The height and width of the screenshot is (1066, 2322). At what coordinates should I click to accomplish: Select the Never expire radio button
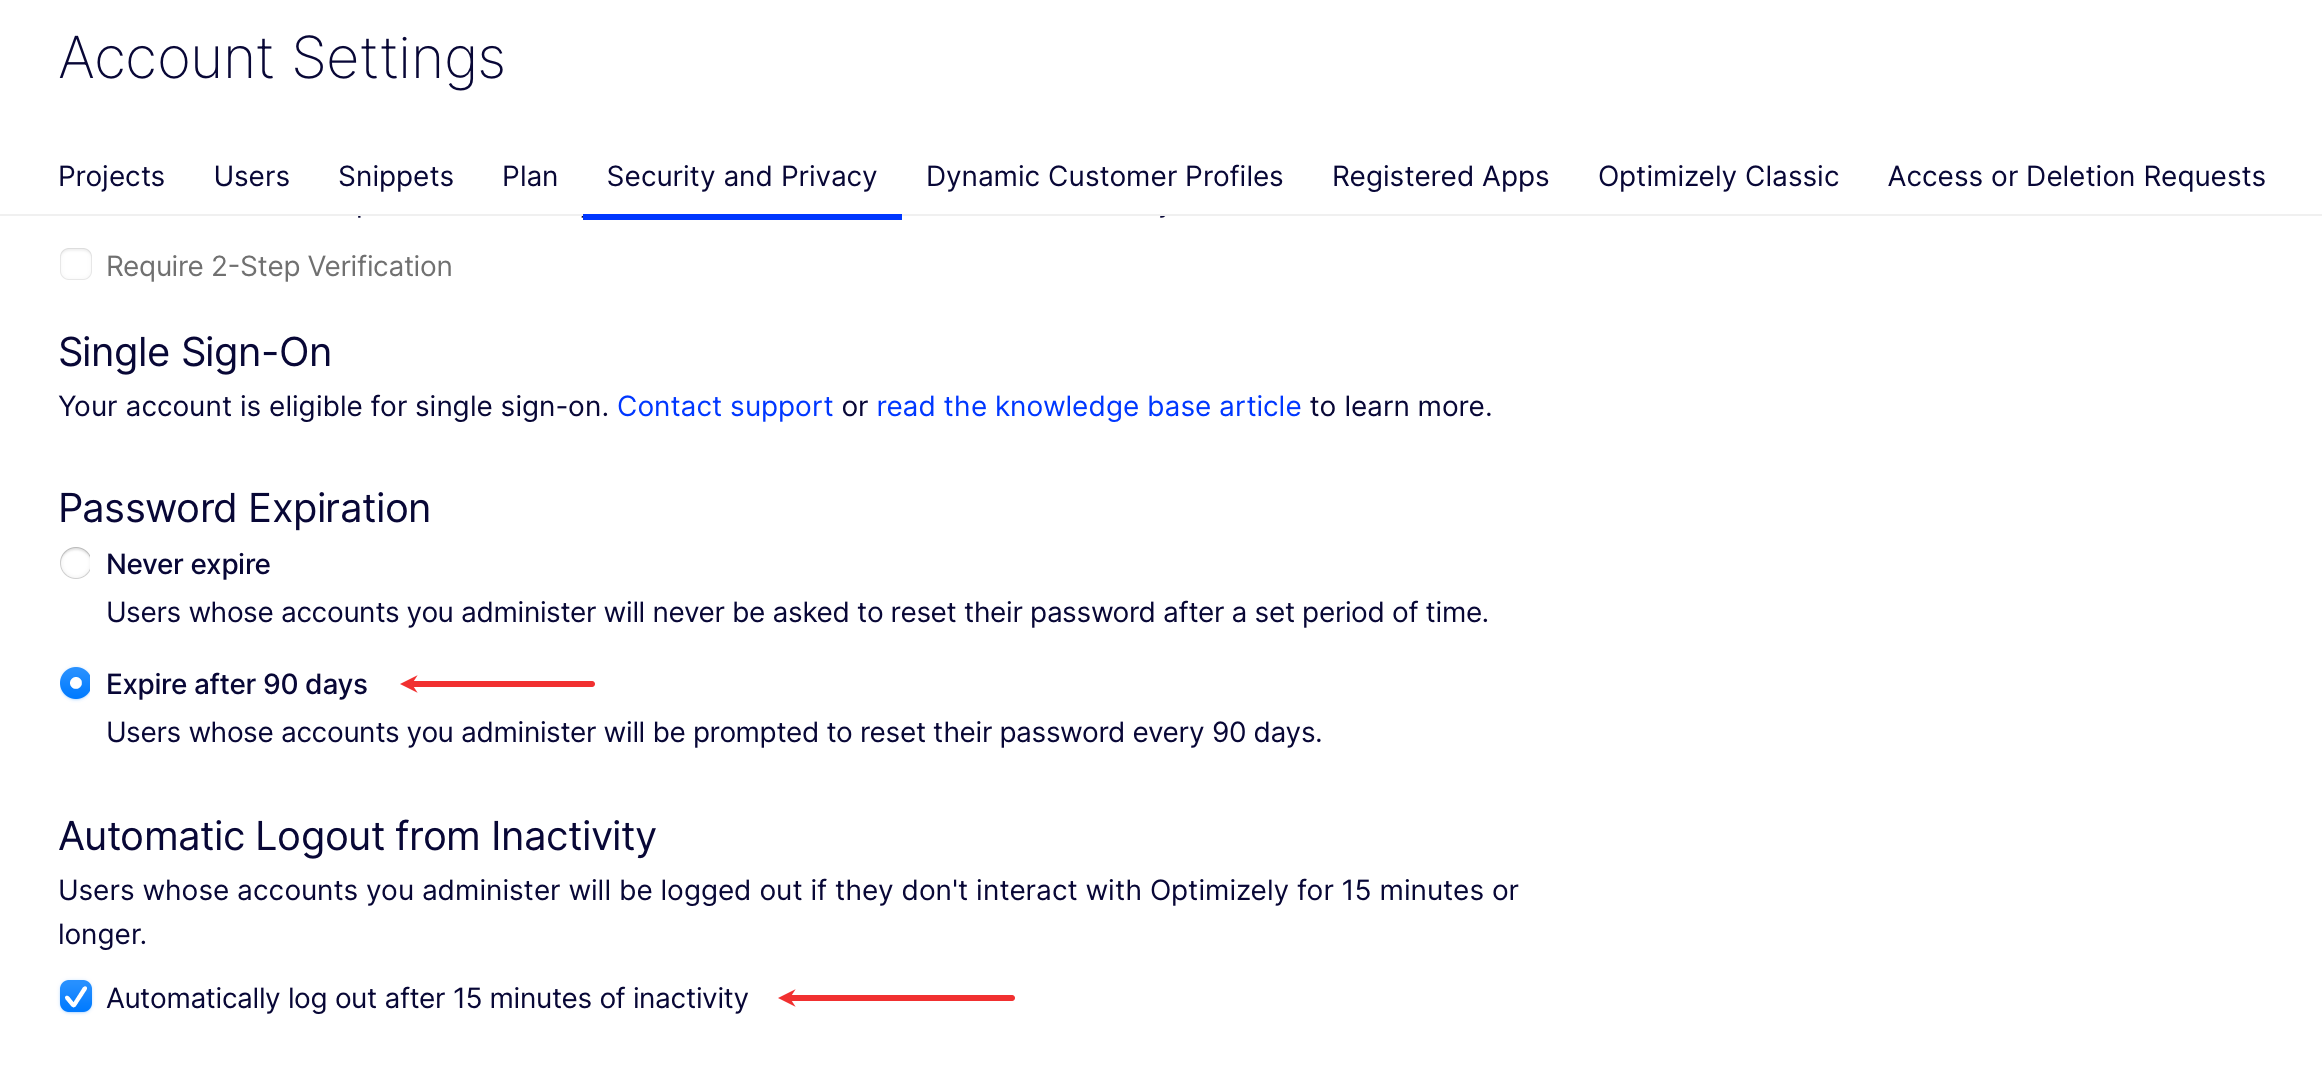76,563
